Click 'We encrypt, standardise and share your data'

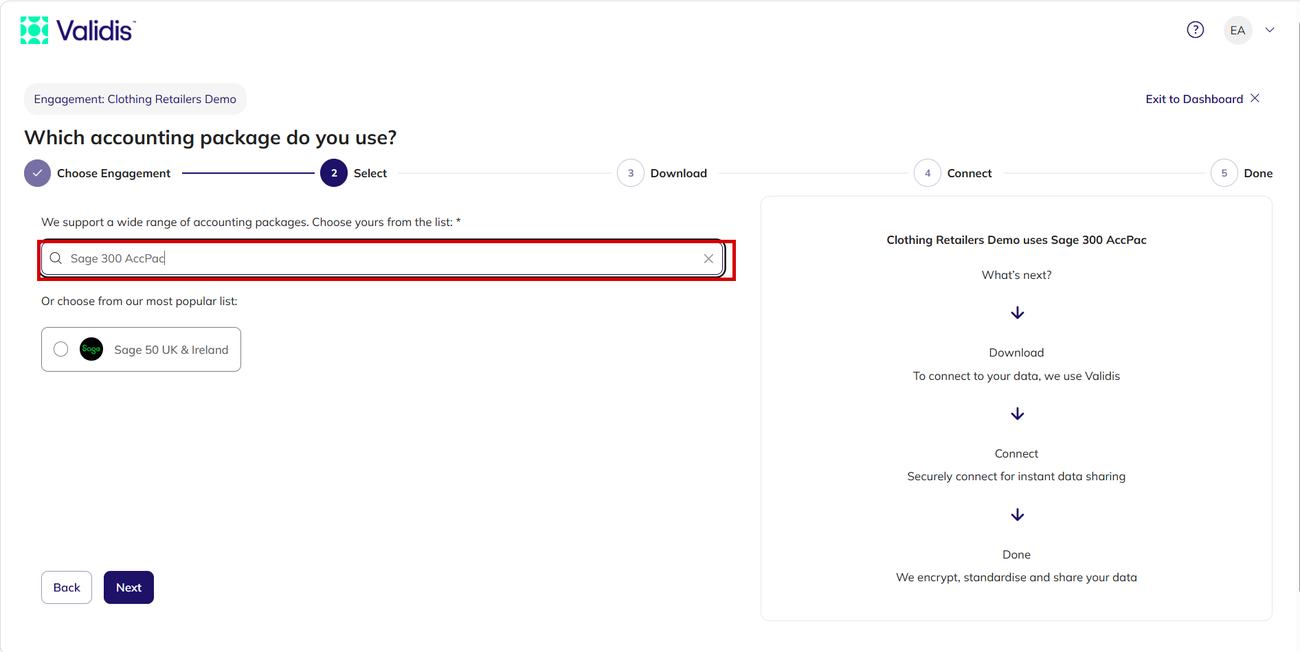click(1016, 577)
